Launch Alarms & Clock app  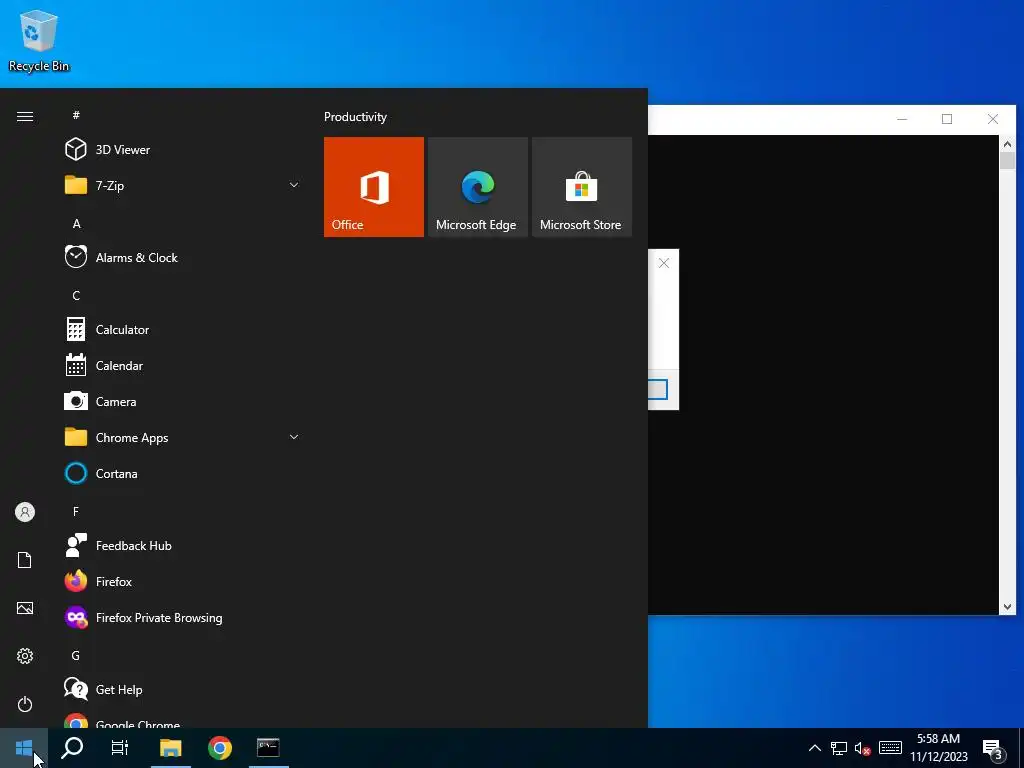pyautogui.click(x=182, y=257)
